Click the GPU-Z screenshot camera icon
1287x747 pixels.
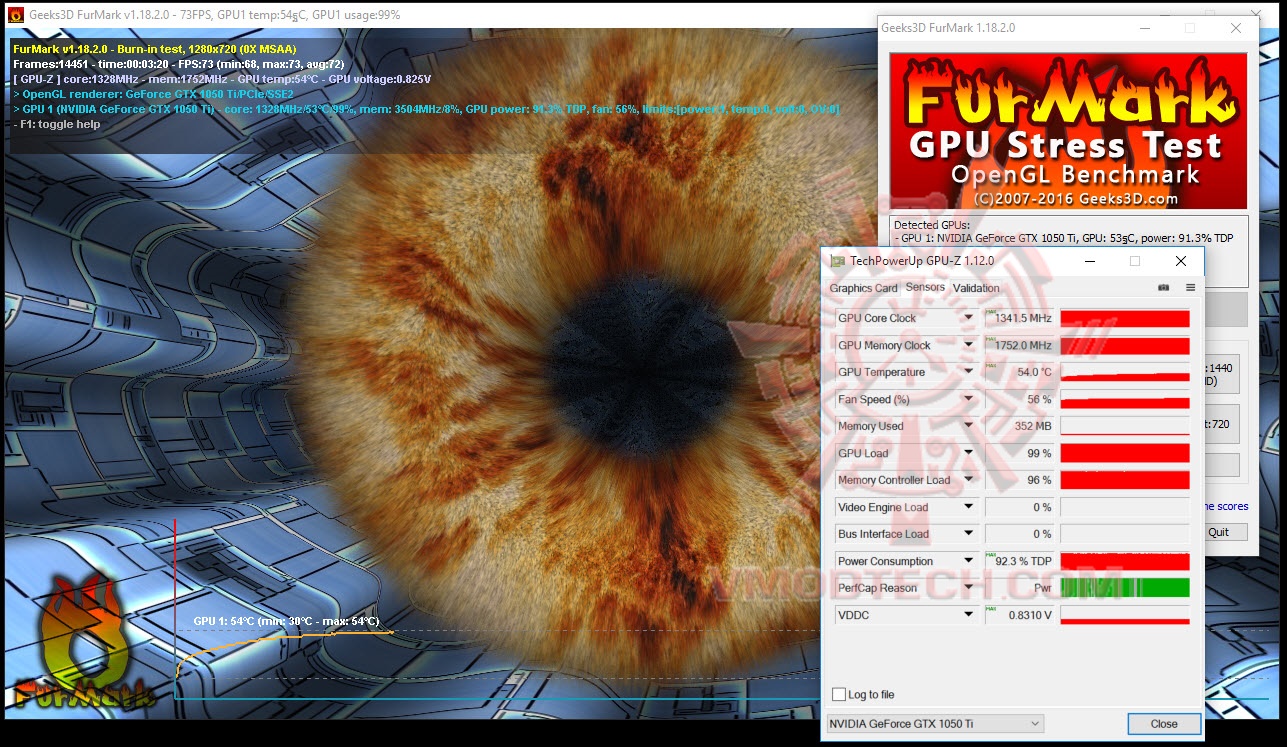pos(1163,288)
